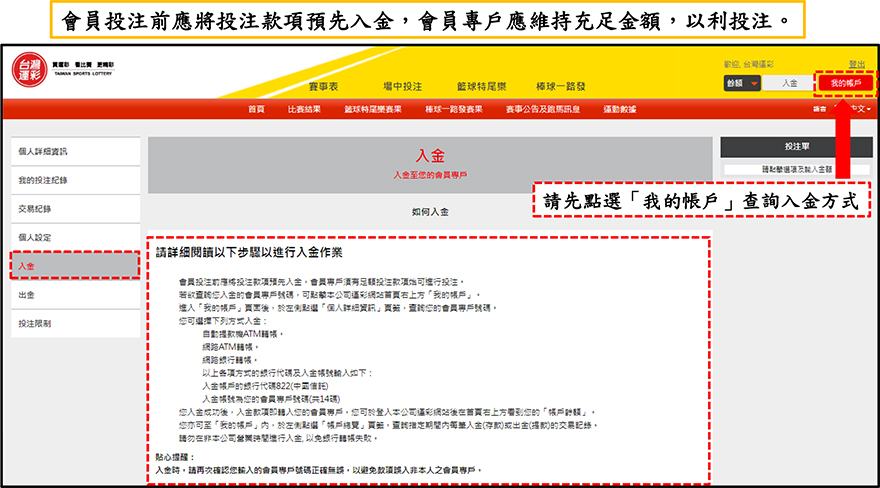This screenshot has height=488, width=880.
Task: Open 賽事公告及跑馬訊息 menu item
Action: tap(542, 108)
